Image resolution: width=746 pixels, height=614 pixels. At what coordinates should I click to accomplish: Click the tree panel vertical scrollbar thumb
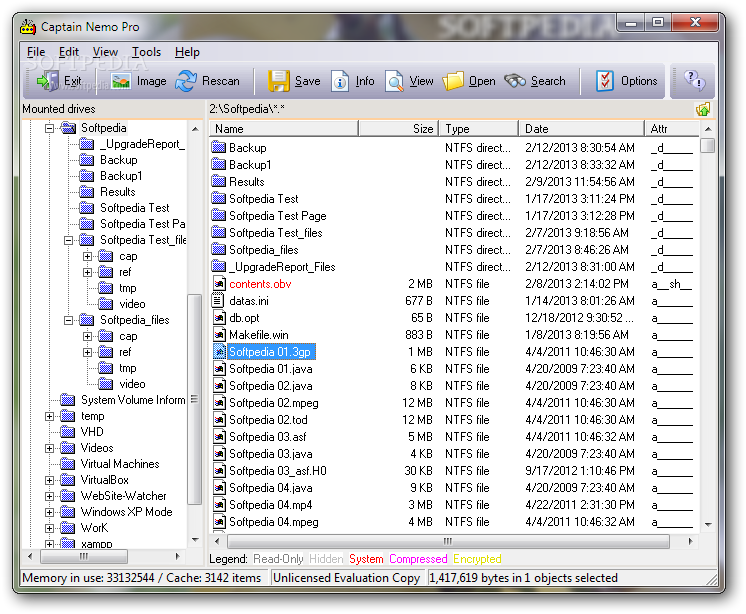pyautogui.click(x=194, y=399)
